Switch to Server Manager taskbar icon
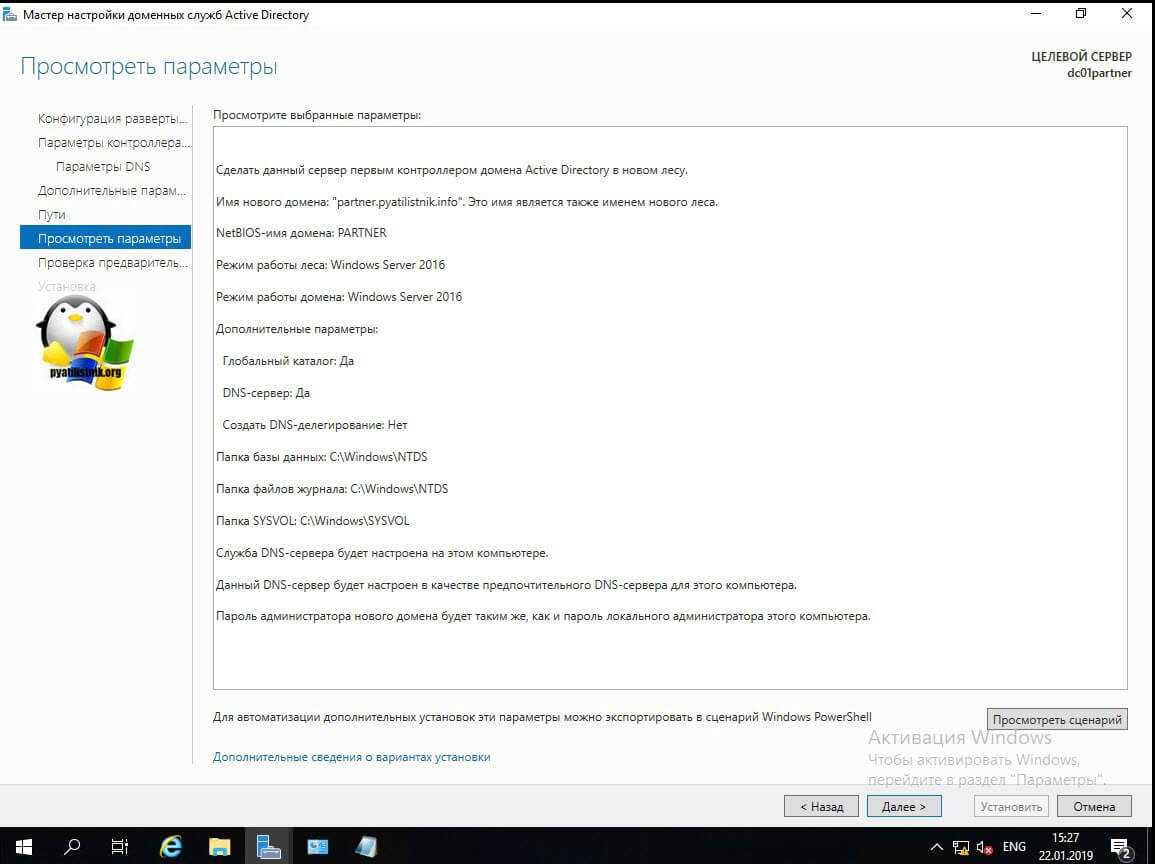1155x864 pixels. (269, 847)
